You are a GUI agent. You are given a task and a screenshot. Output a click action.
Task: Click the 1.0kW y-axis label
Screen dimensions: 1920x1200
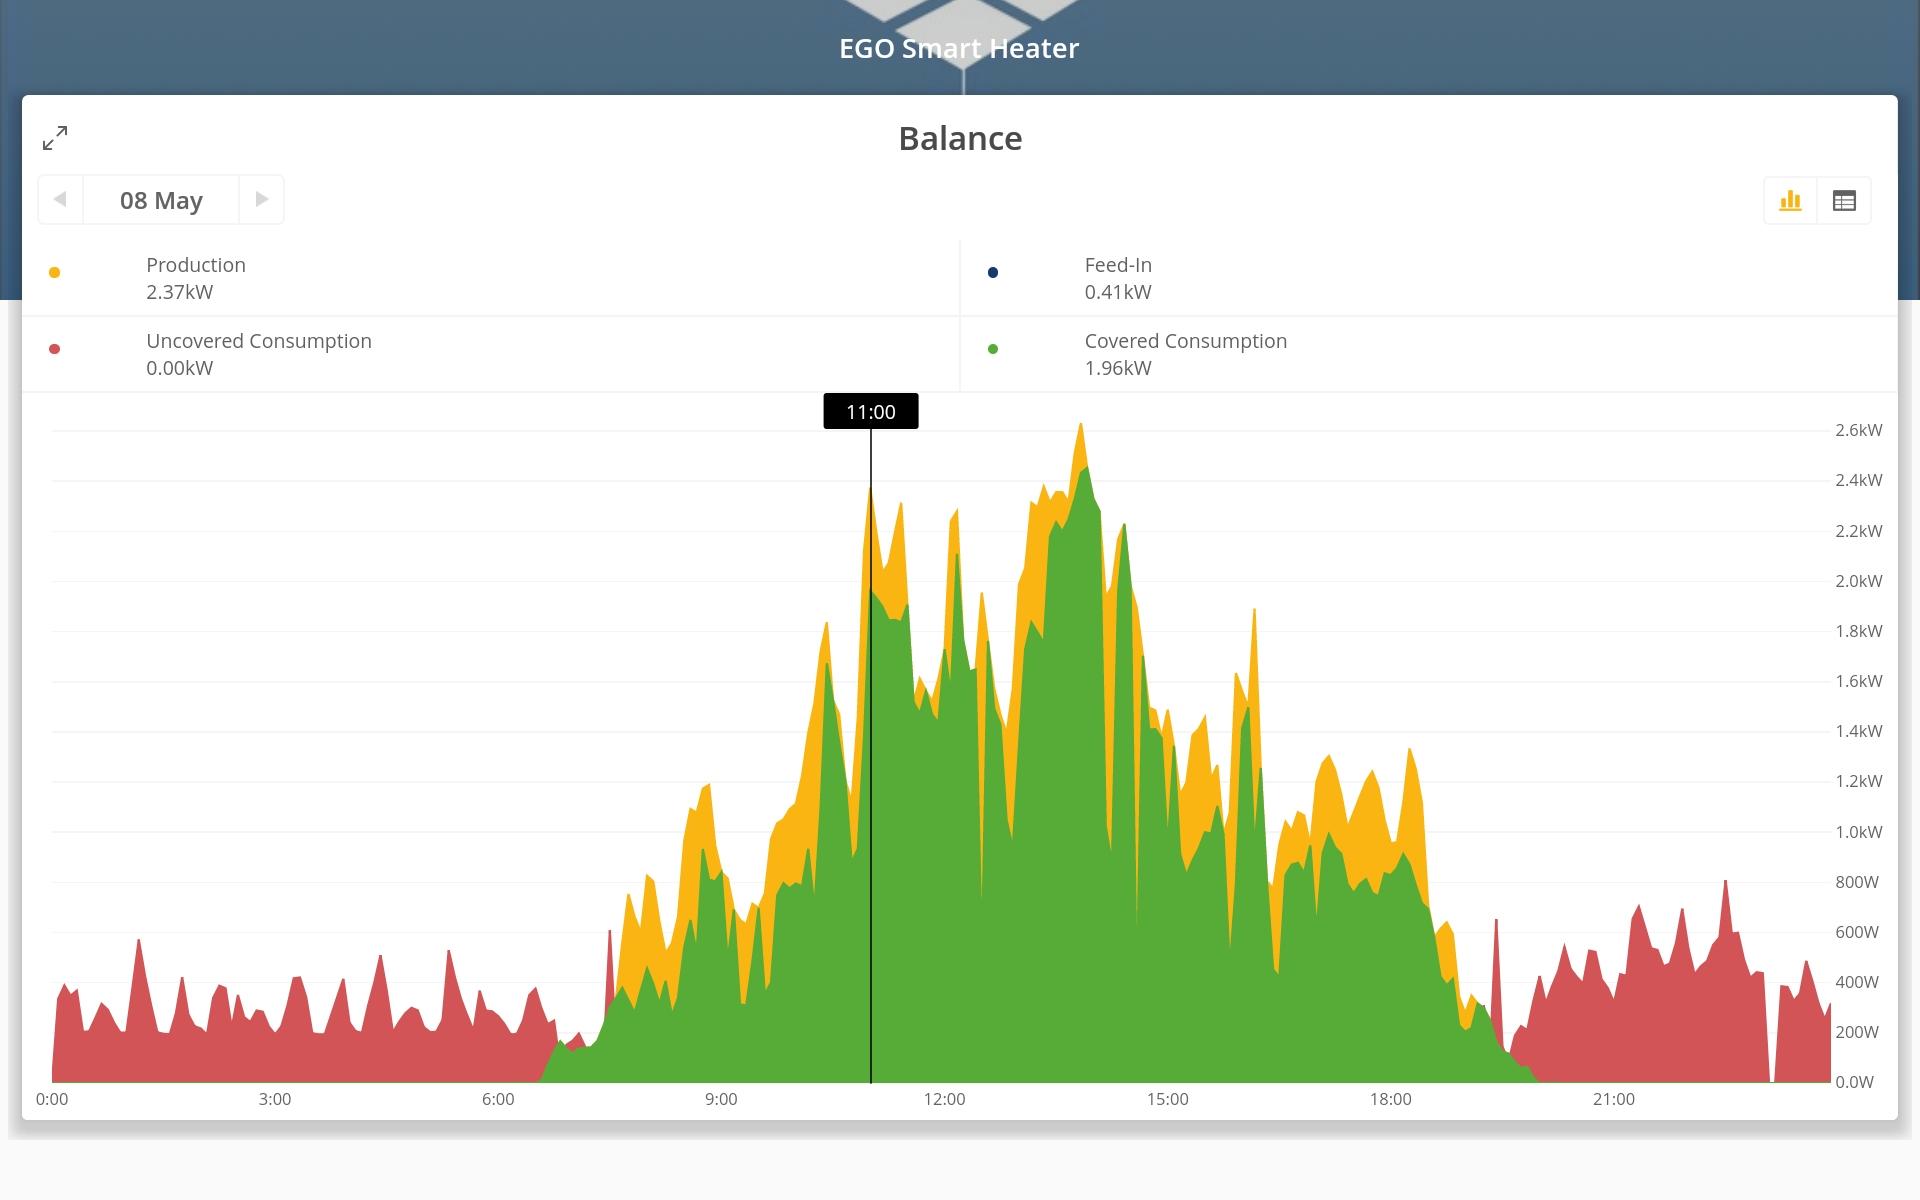point(1858,832)
